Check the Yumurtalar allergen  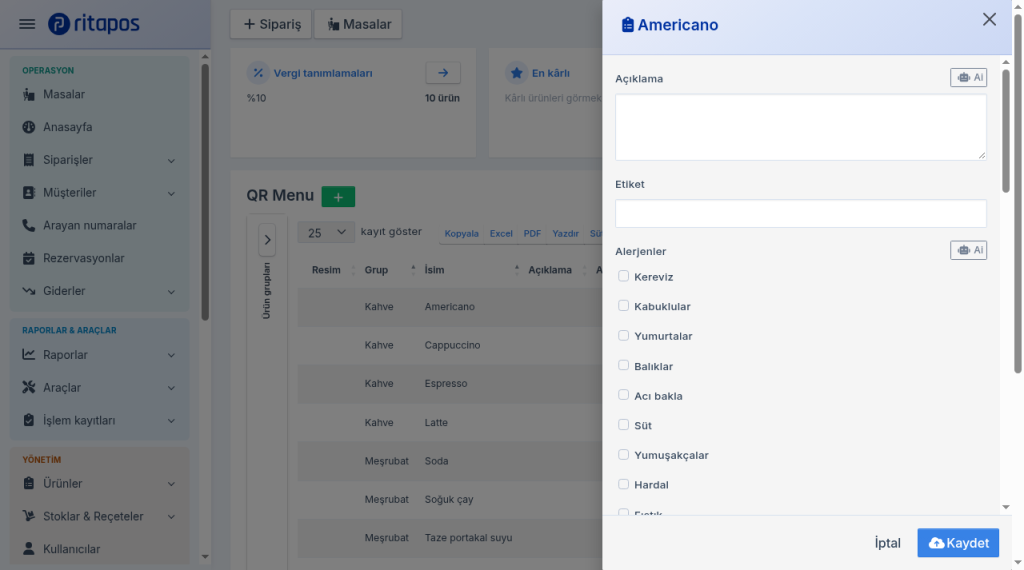624,336
